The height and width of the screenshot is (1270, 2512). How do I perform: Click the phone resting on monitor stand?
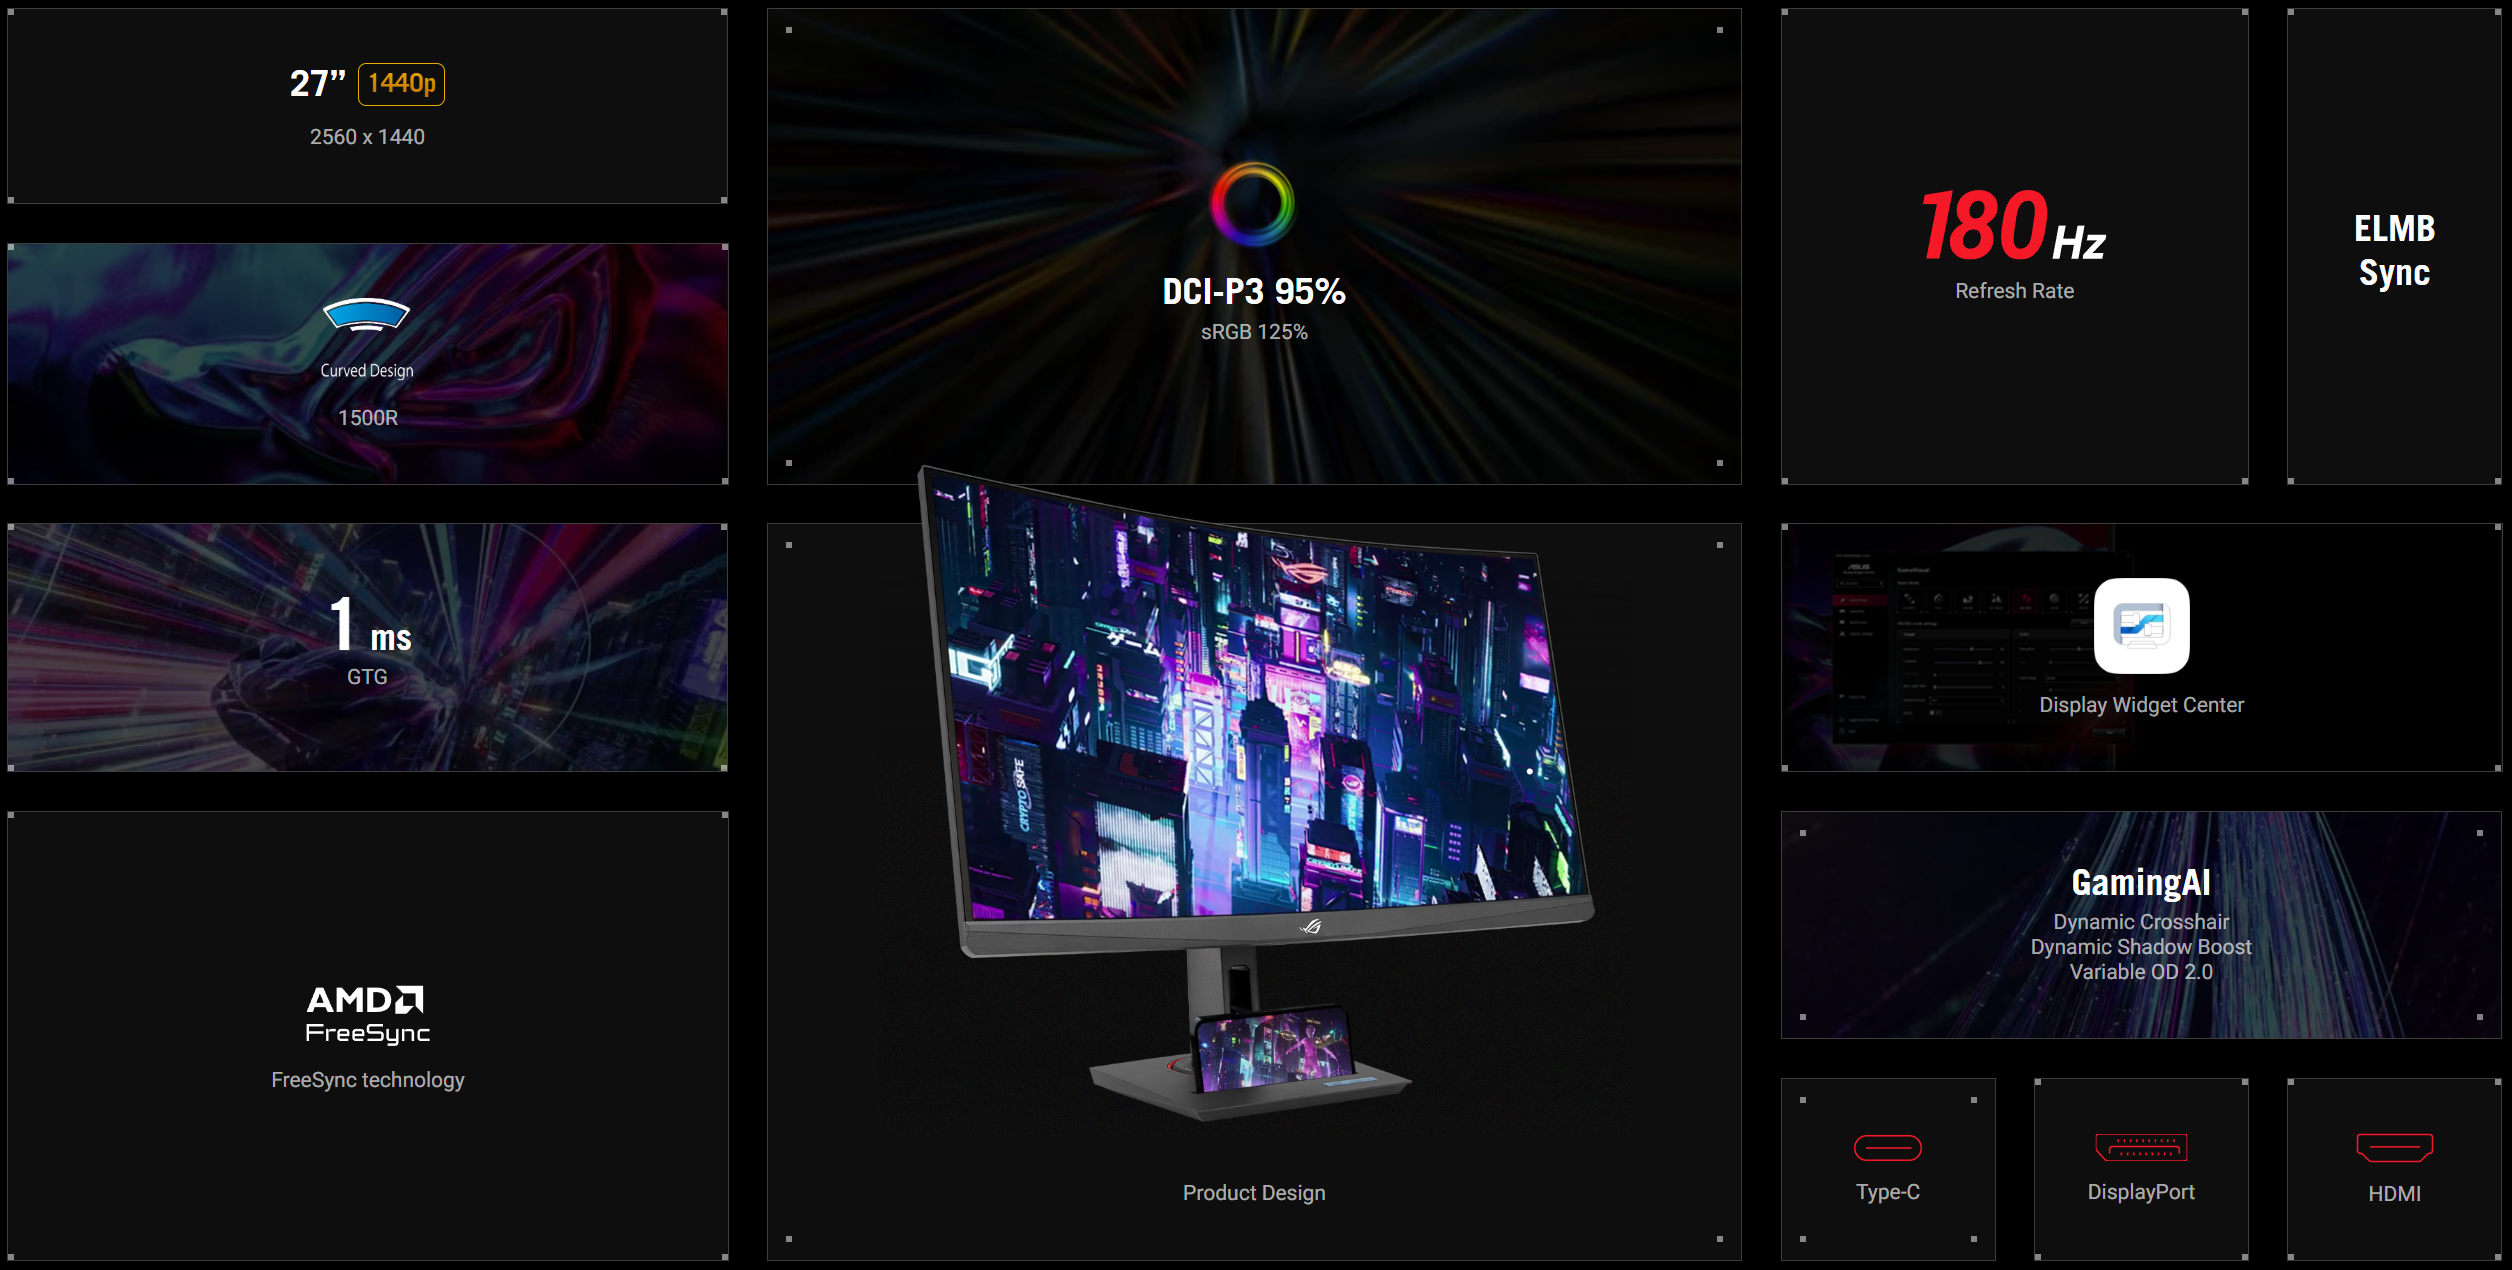tap(1273, 1047)
